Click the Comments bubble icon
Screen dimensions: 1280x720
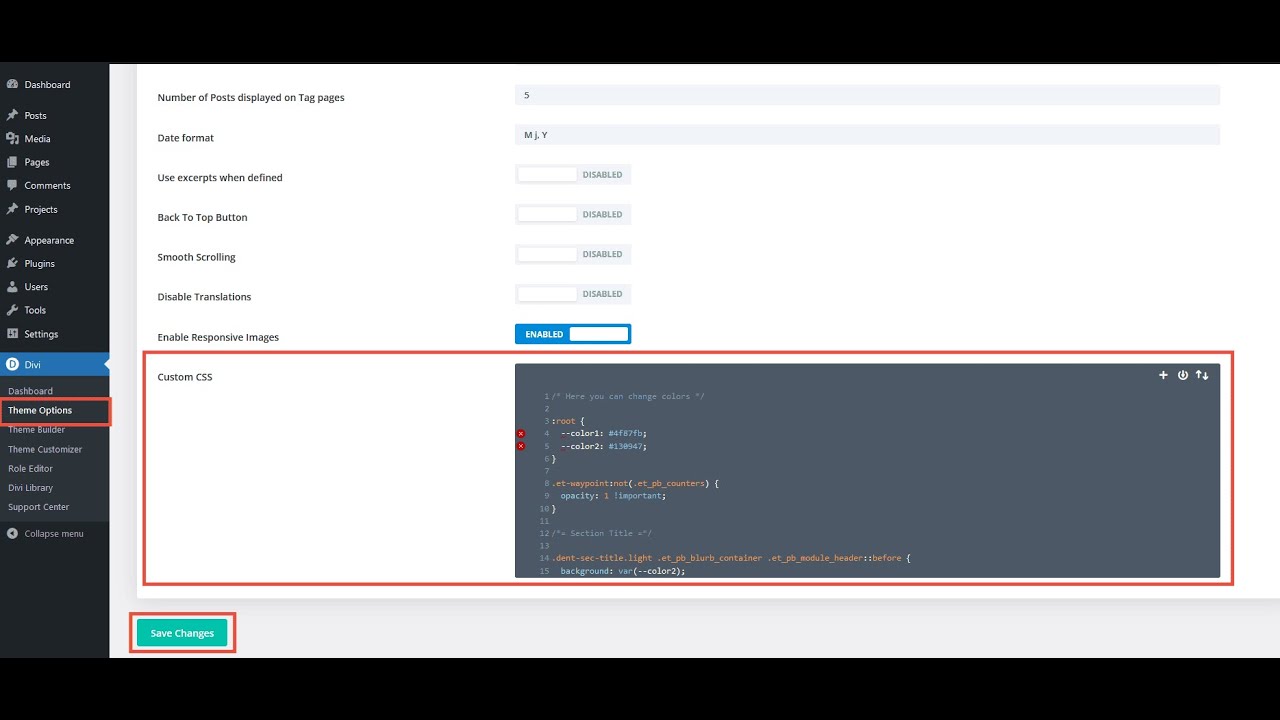[x=12, y=185]
